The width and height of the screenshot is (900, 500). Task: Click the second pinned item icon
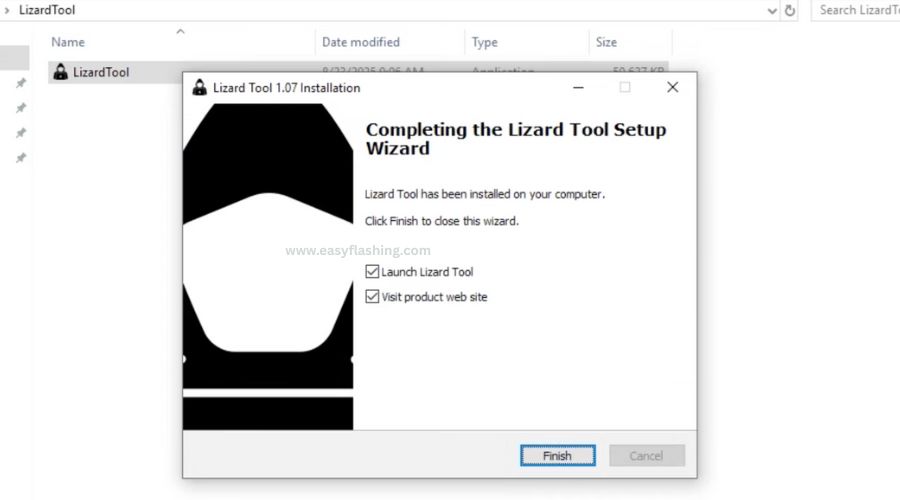21,108
